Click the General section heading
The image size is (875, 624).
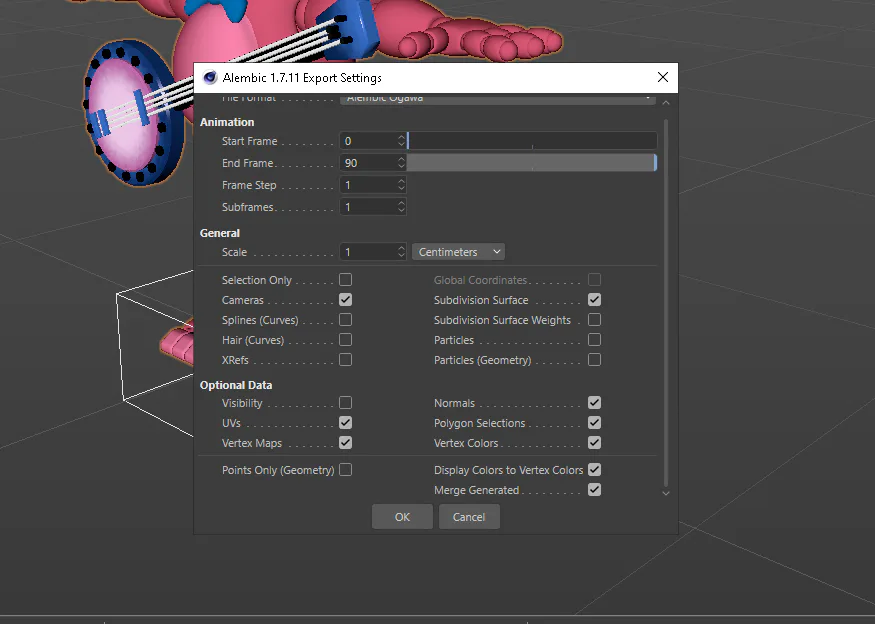(x=220, y=233)
